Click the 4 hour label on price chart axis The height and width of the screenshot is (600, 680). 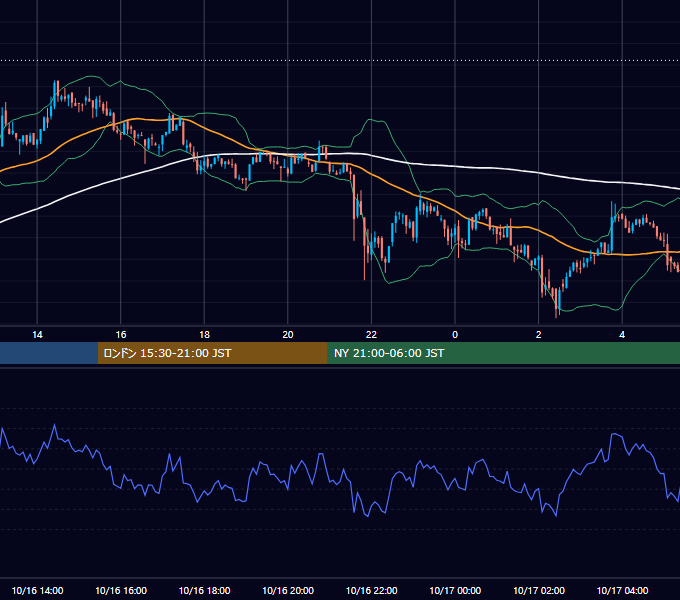click(622, 335)
